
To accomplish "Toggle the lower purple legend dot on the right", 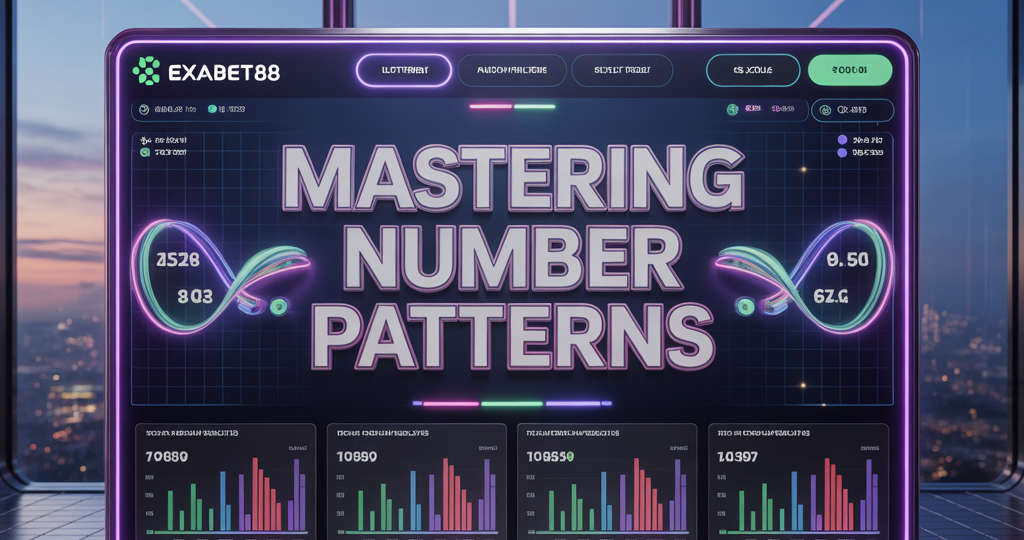I will tap(842, 154).
